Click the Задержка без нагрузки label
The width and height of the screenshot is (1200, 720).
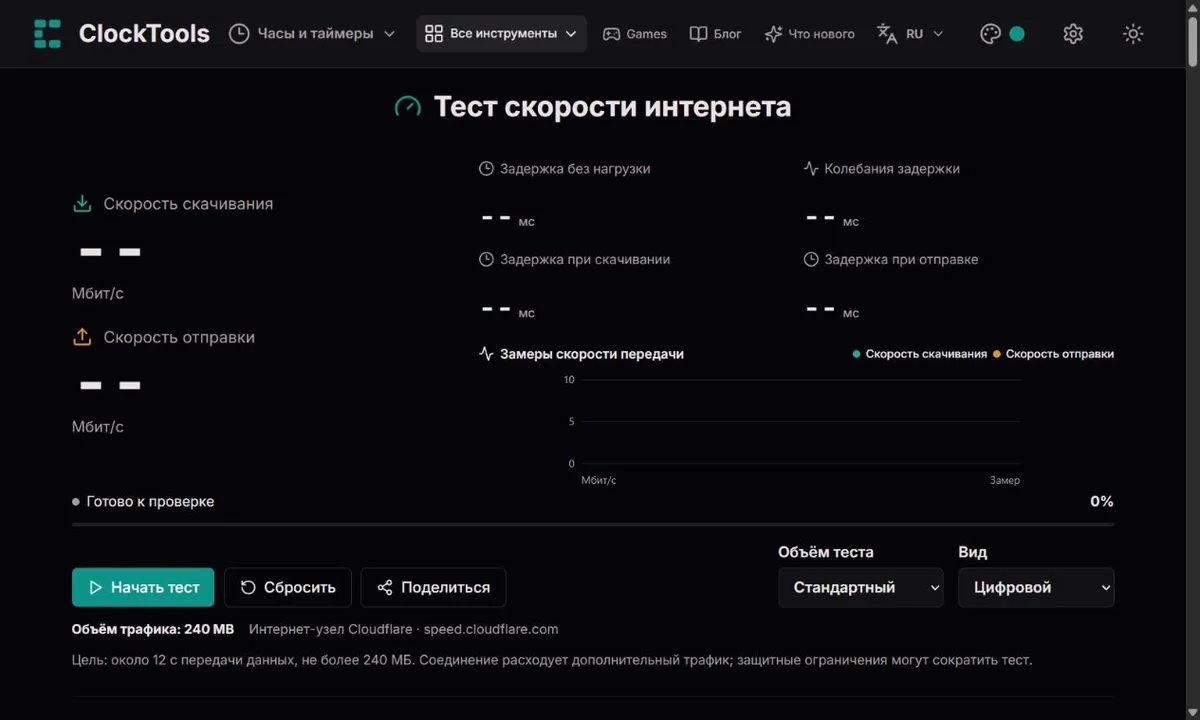tap(575, 169)
